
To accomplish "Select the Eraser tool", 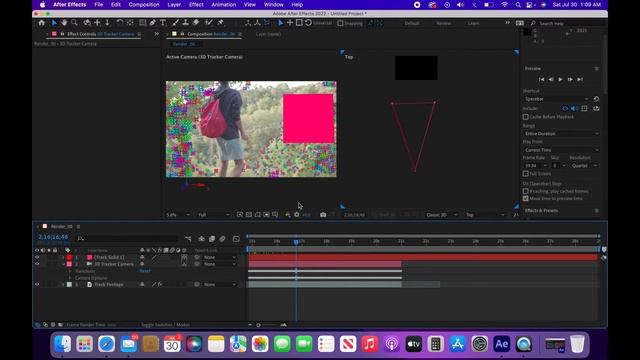I will (196, 23).
